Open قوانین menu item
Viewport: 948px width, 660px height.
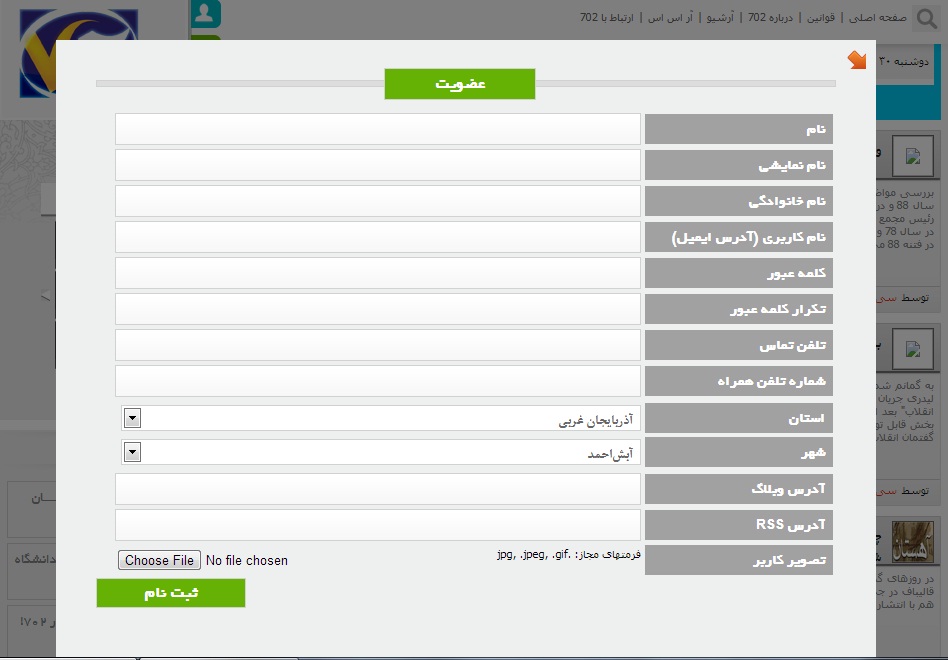(x=820, y=18)
